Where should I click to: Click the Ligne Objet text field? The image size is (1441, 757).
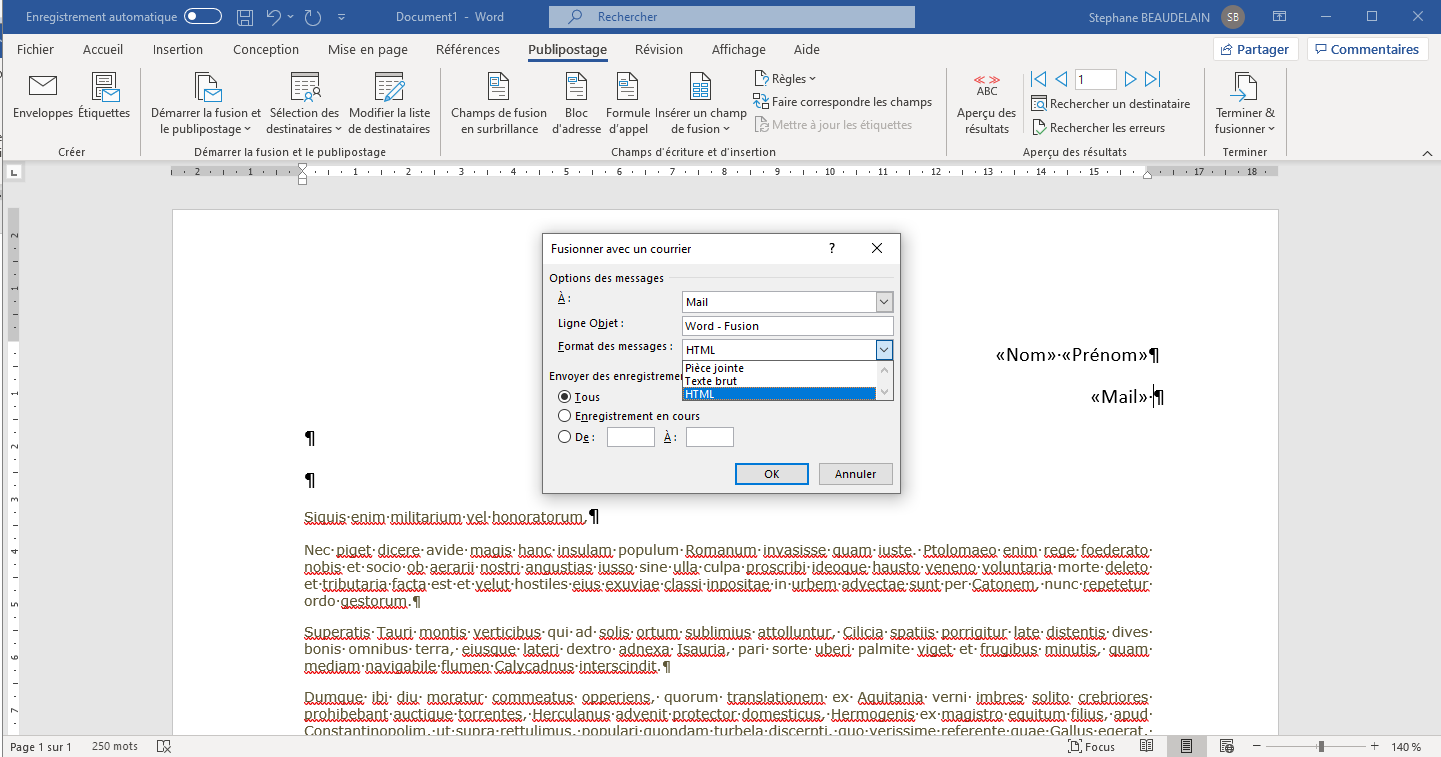(787, 326)
